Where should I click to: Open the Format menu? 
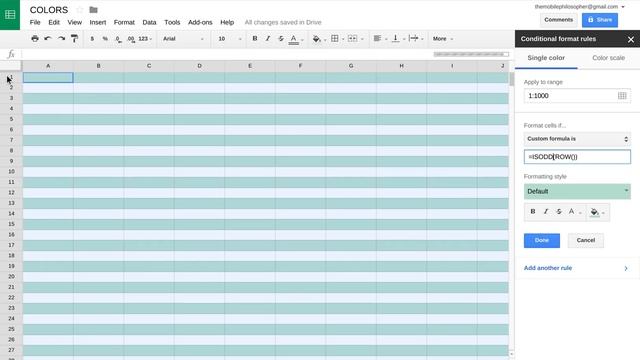(124, 22)
